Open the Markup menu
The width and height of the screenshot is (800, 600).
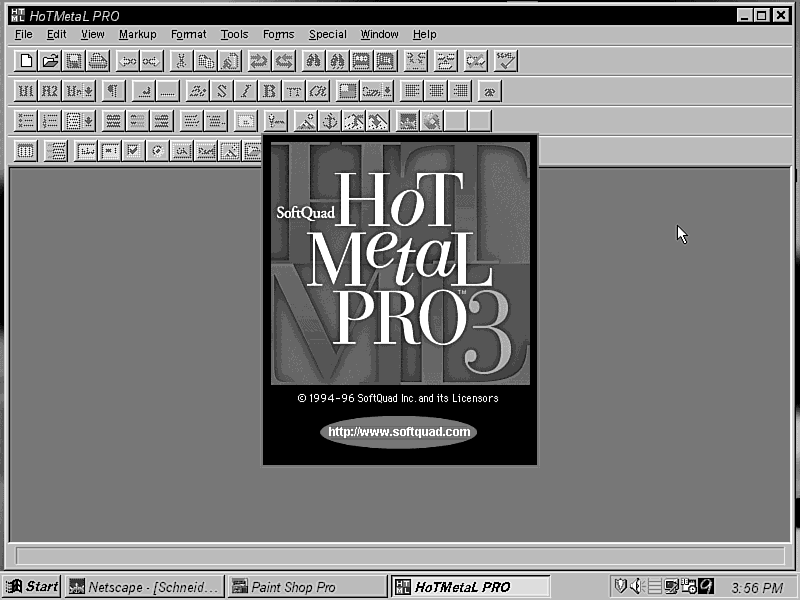click(137, 34)
